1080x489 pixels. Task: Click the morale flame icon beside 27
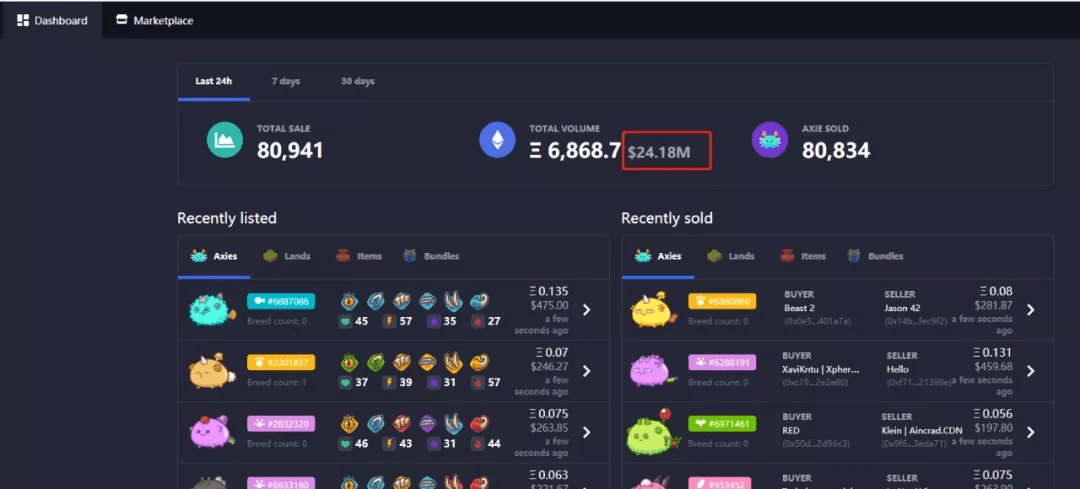(x=477, y=321)
